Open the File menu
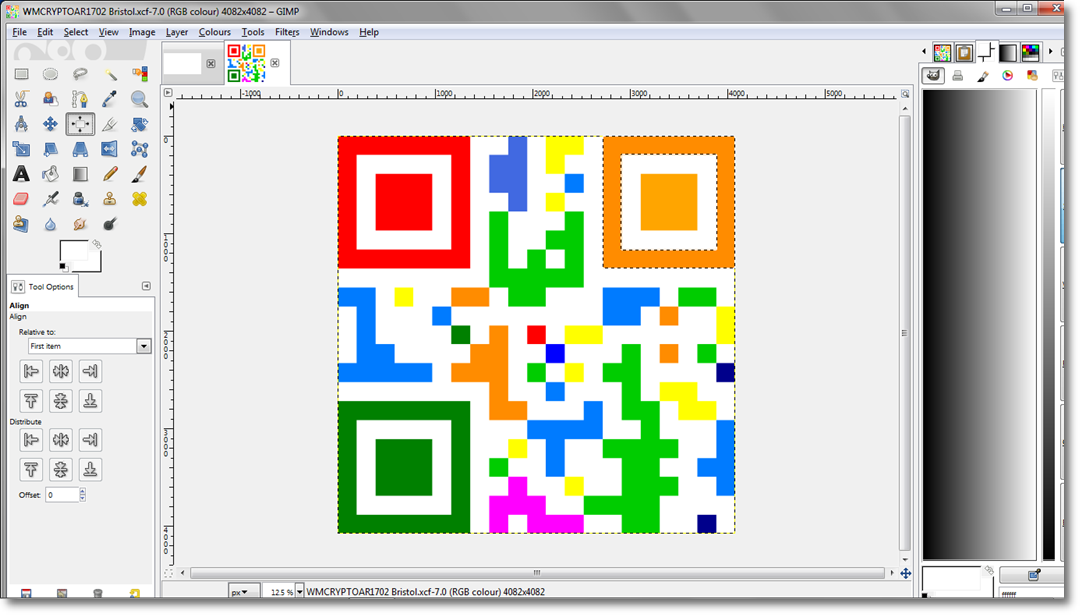Viewport: 1080px width, 615px height. (19, 32)
